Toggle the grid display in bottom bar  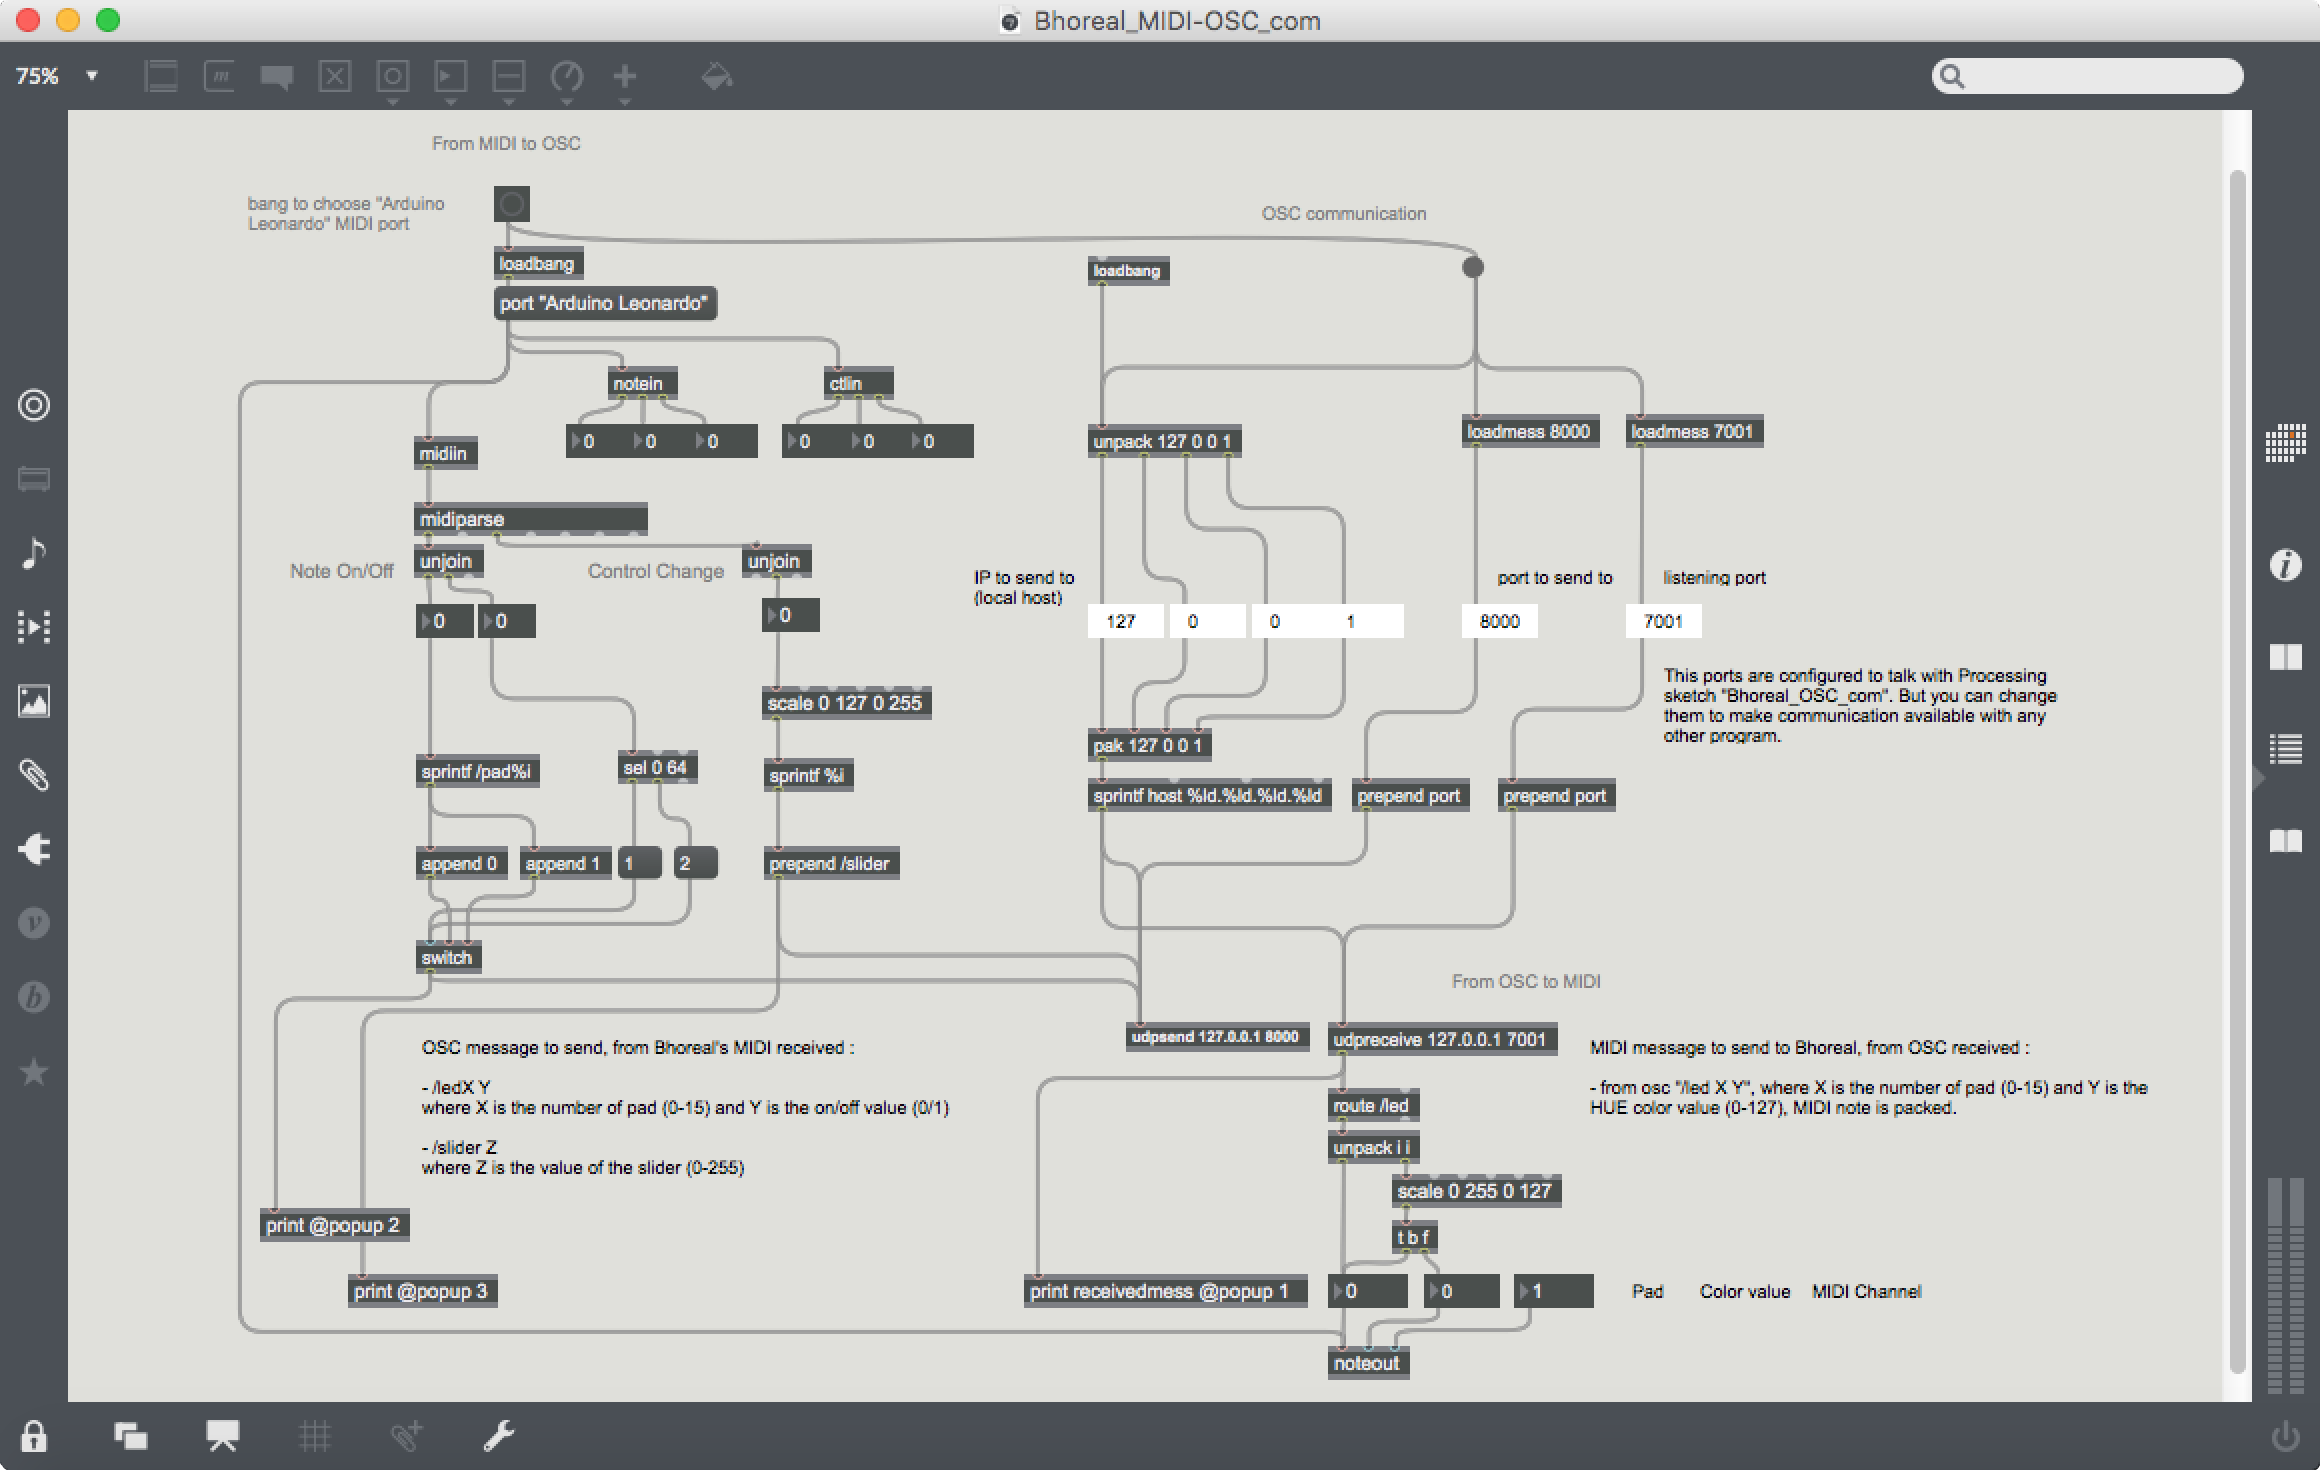coord(314,1436)
